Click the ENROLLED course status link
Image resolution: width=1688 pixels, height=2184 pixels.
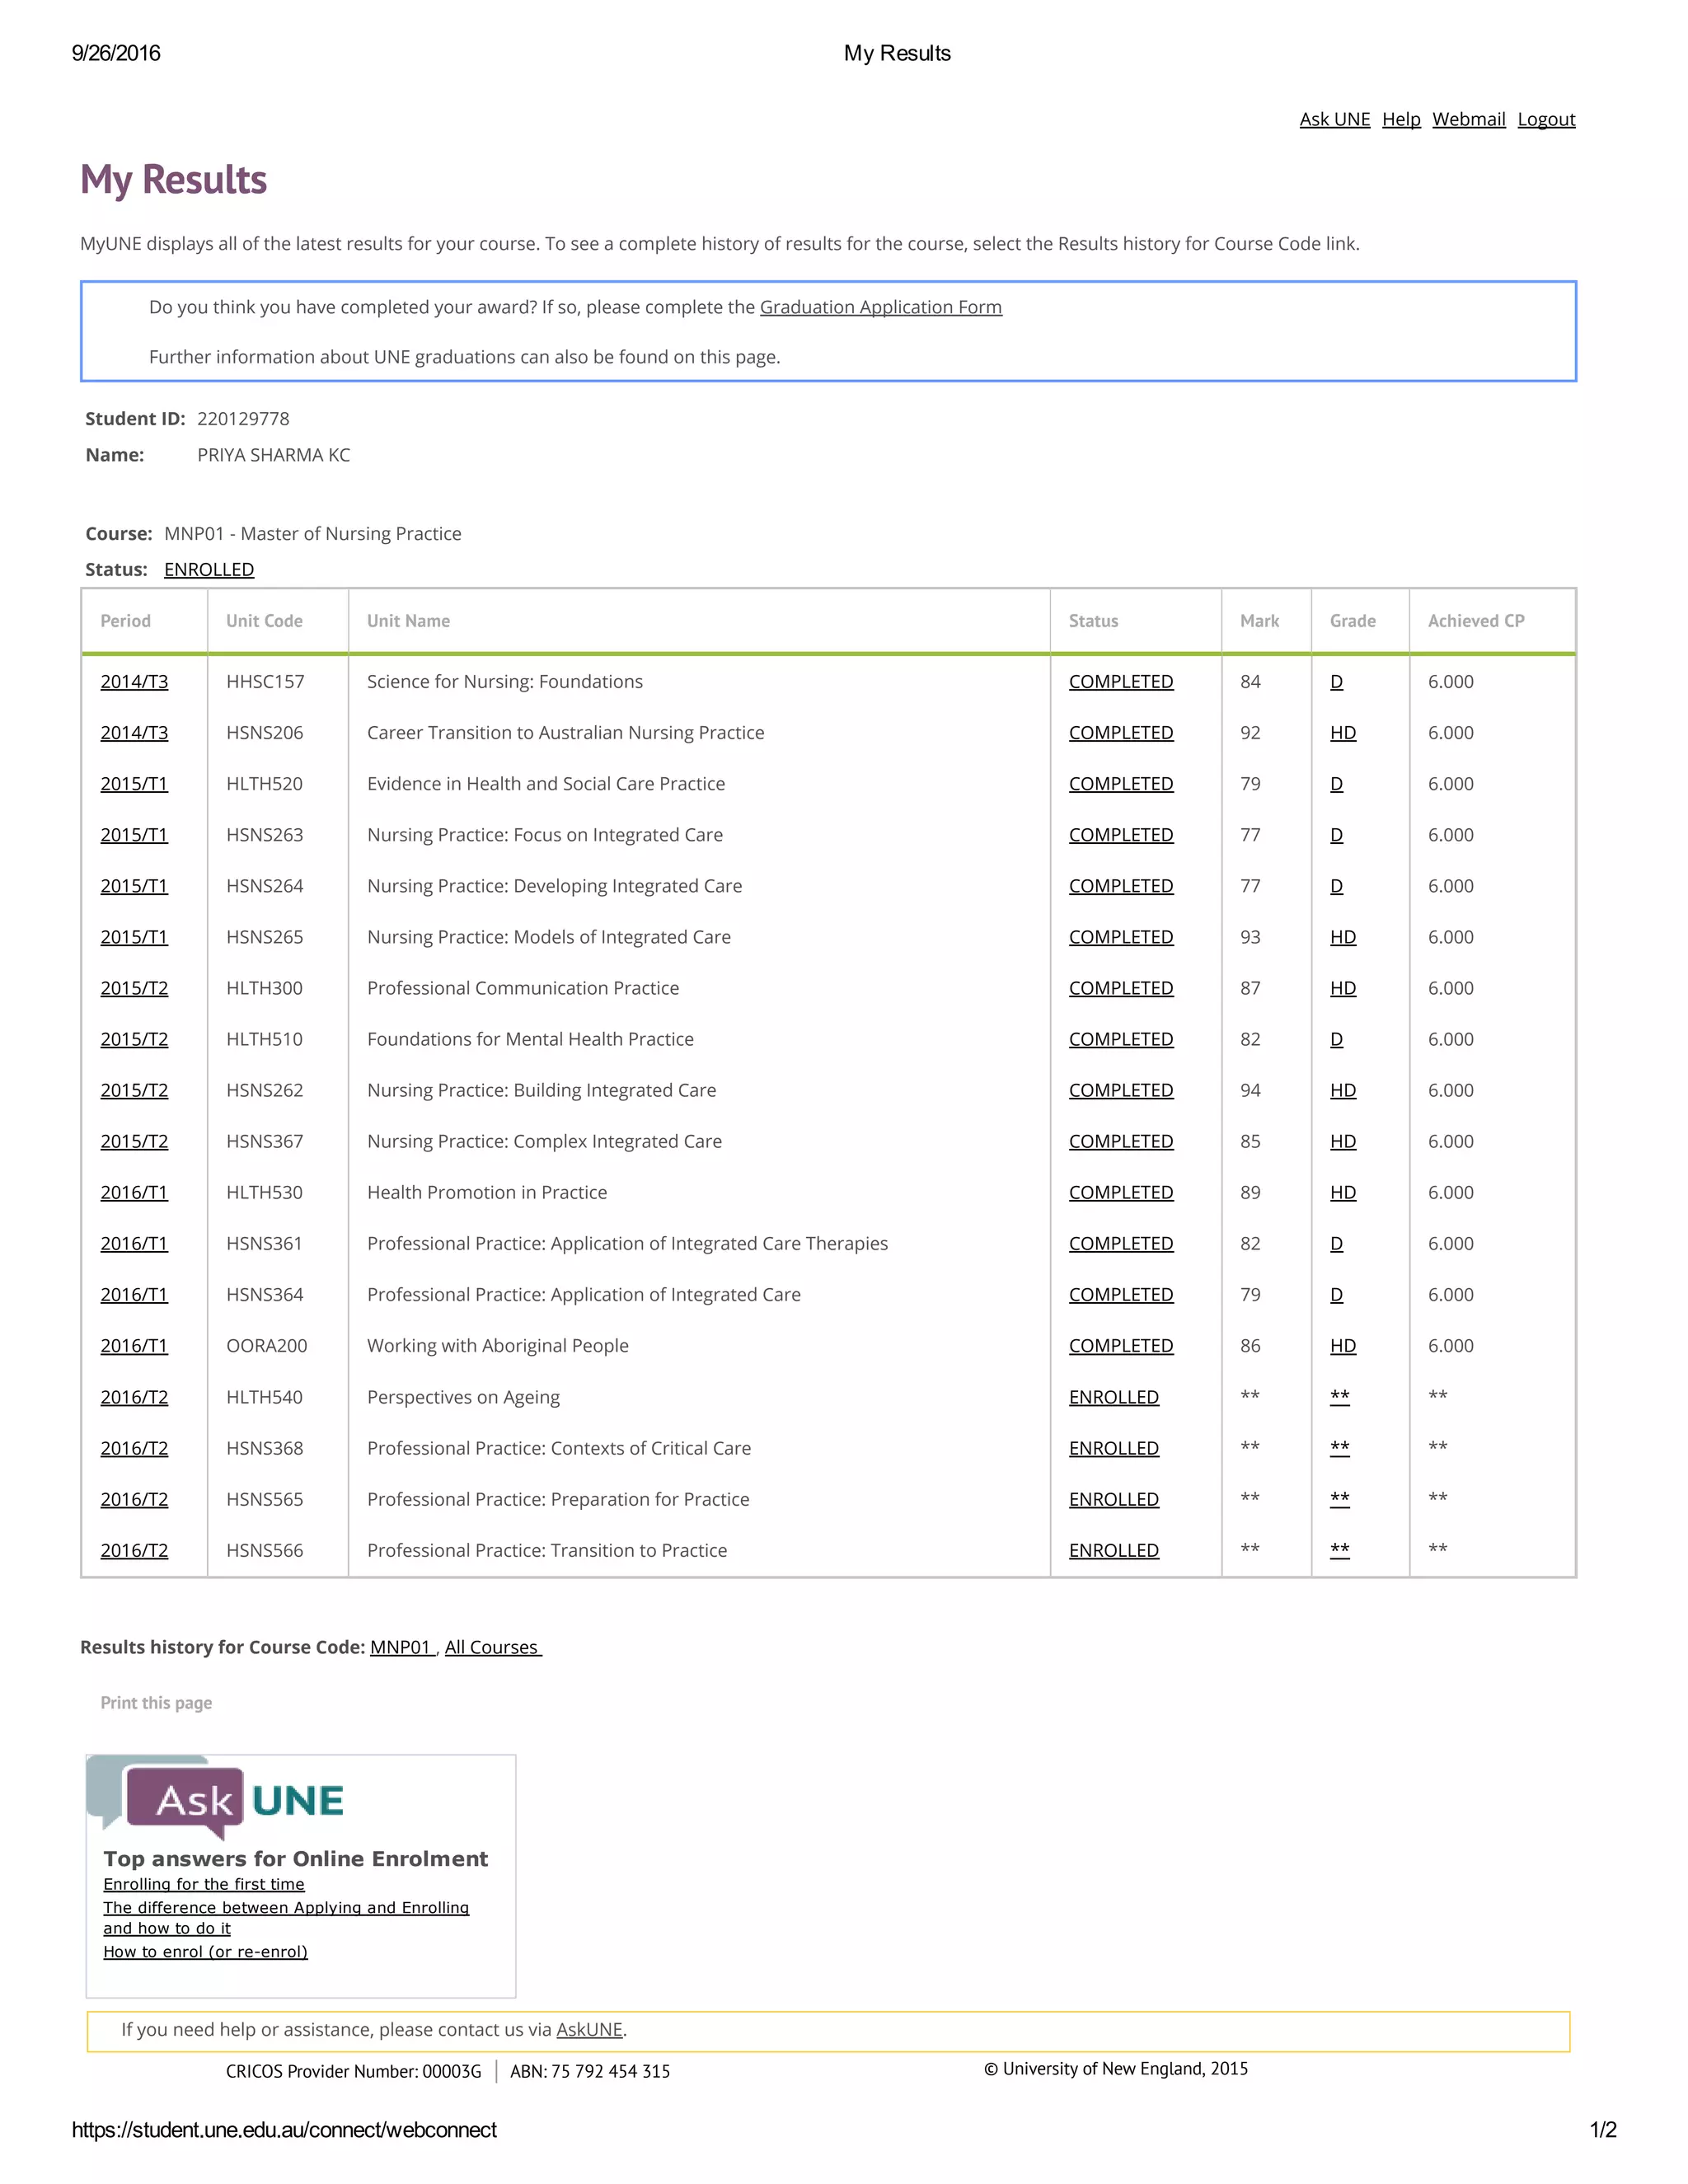point(209,569)
